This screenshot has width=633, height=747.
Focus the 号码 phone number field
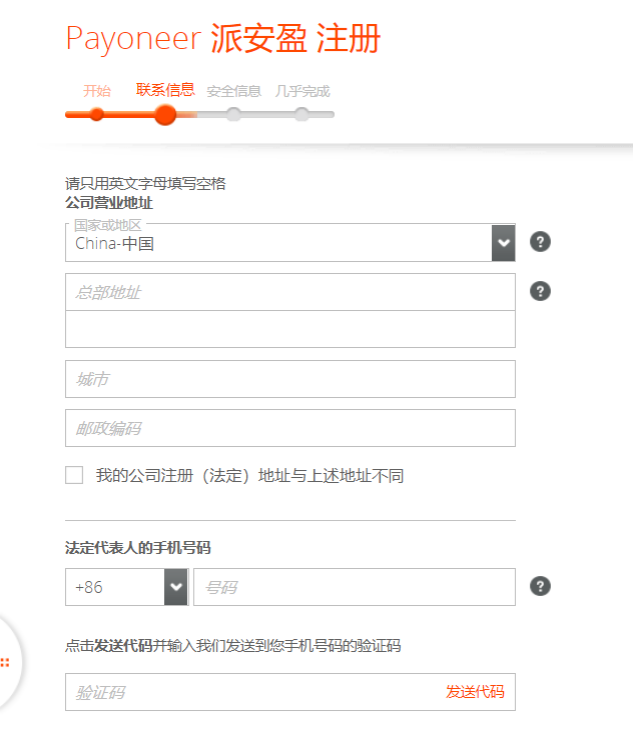[354, 587]
